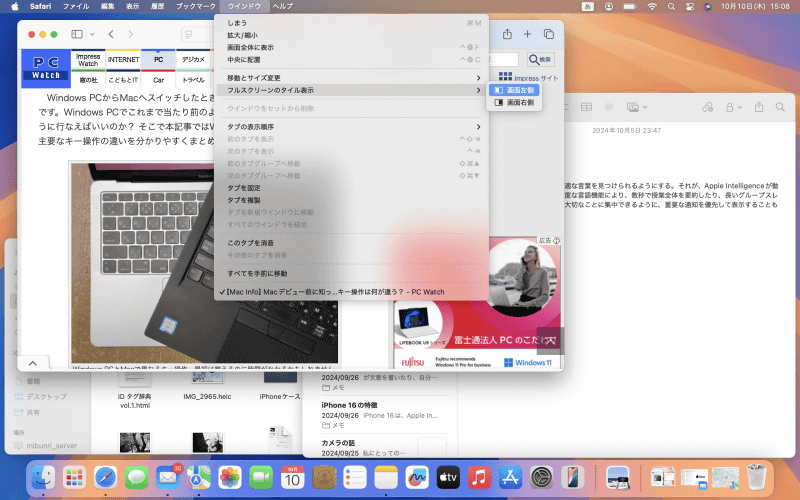This screenshot has height=500, width=800.
Task: Open Safari sidebar dropdown chevron
Action: [92, 34]
